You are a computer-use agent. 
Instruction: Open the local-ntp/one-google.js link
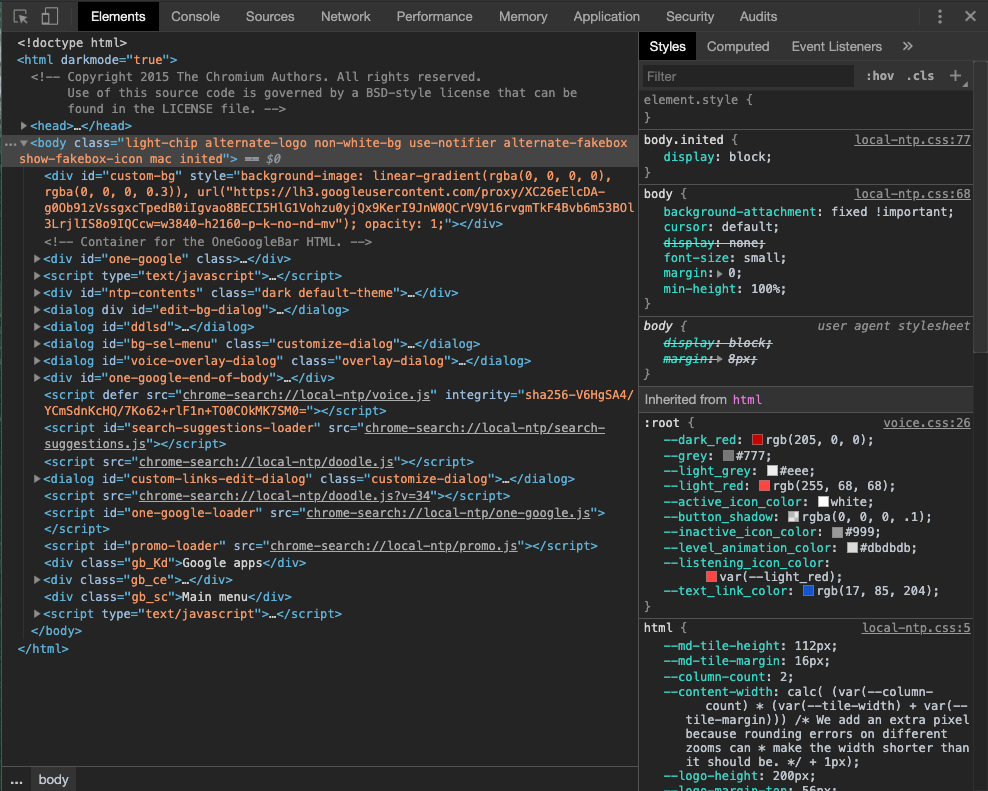(449, 513)
